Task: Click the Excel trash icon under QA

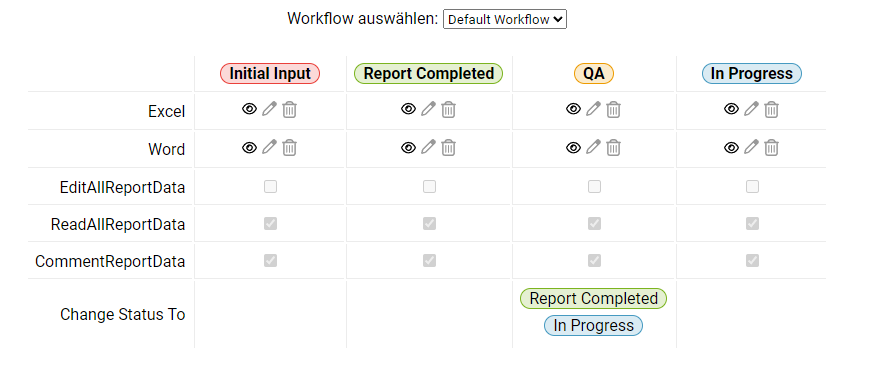Action: click(613, 109)
